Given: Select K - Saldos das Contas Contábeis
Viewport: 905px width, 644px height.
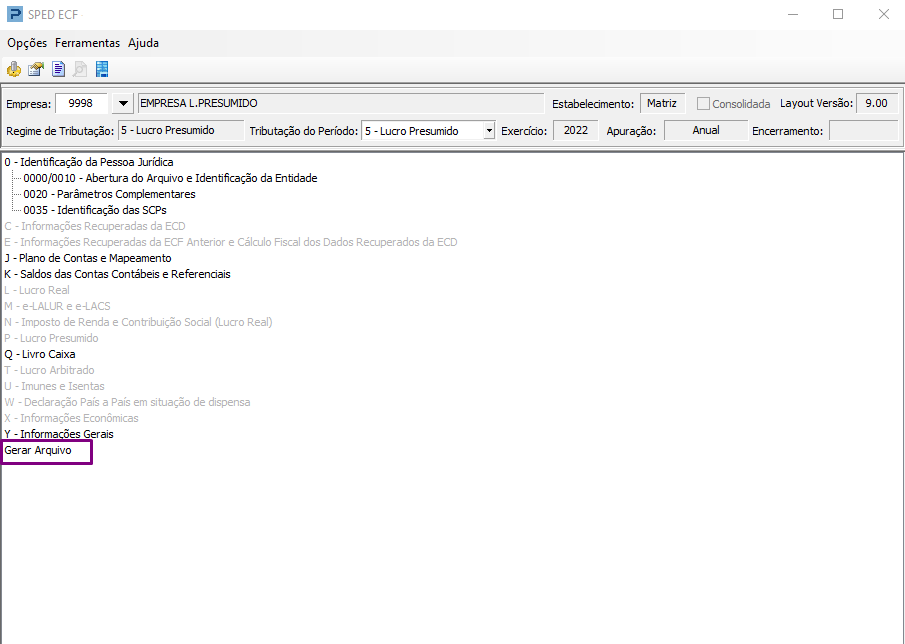Looking at the screenshot, I should click(x=117, y=274).
